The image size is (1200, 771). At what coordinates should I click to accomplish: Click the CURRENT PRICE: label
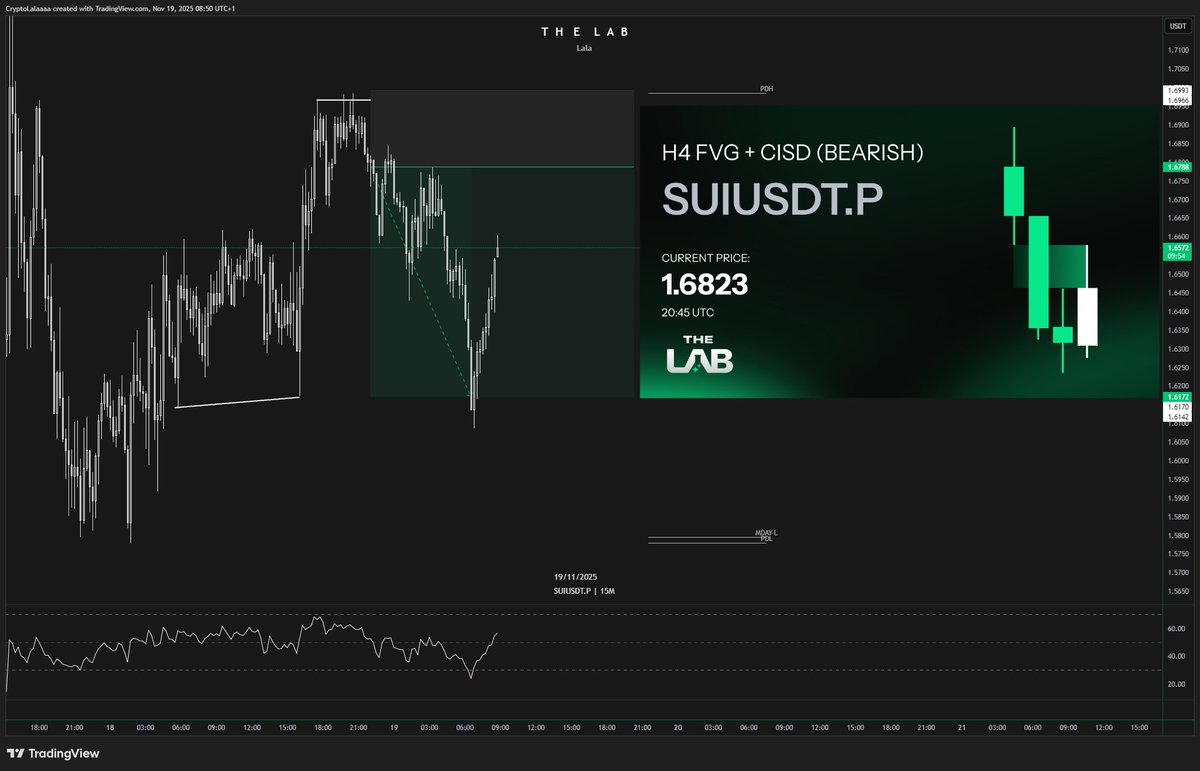point(706,258)
